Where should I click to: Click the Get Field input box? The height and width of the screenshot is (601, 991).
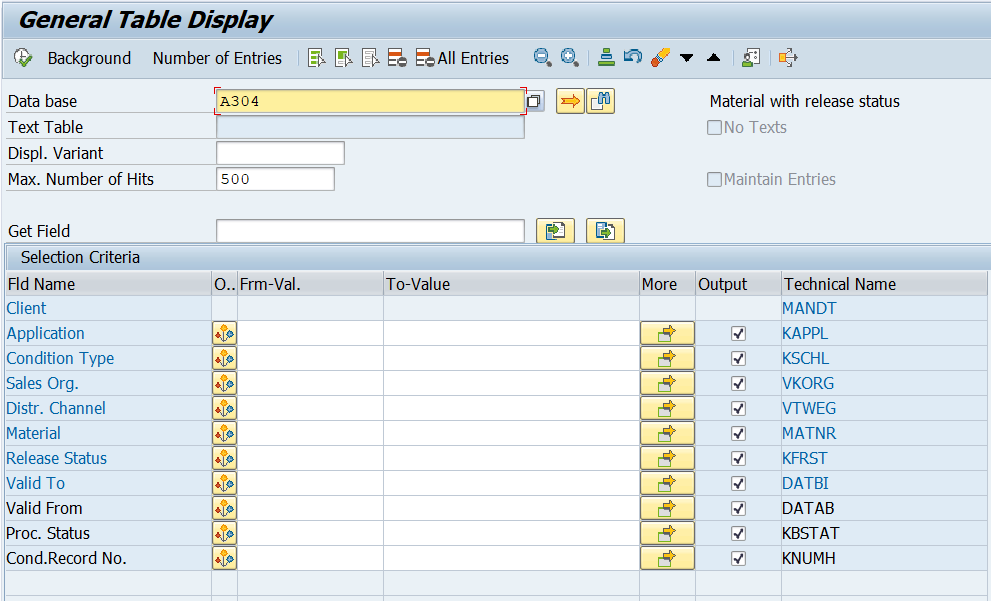click(370, 231)
